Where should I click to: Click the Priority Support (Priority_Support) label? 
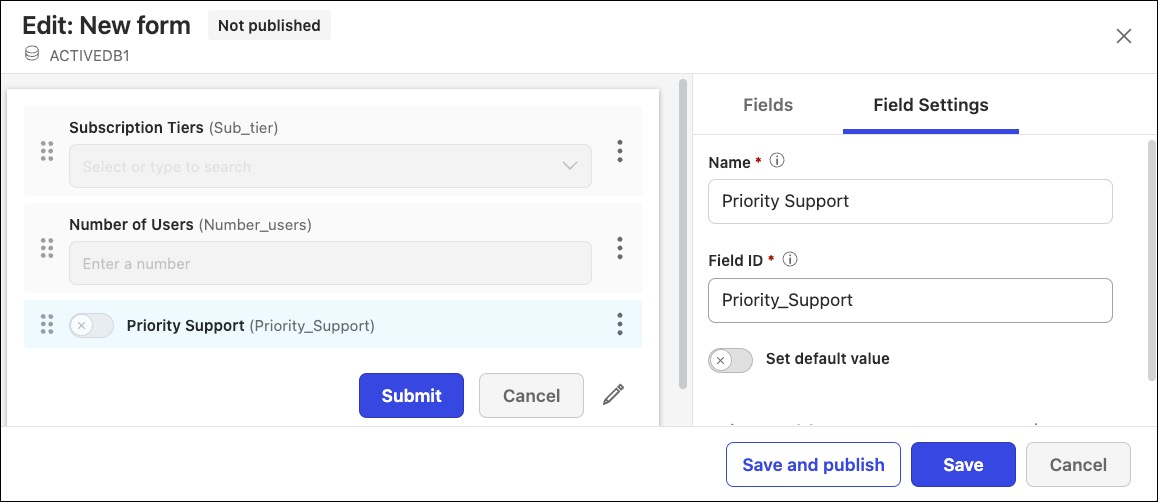tap(250, 326)
